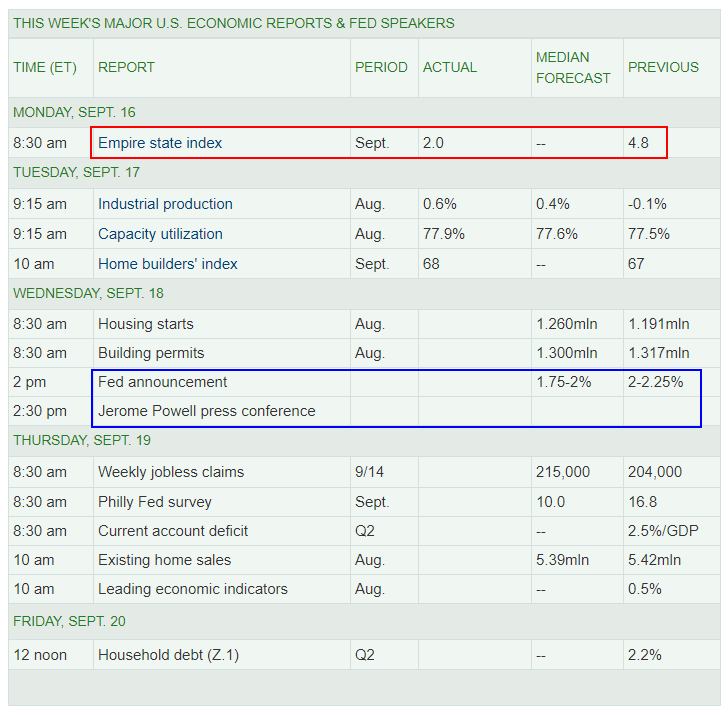
Task: Click the Household debt (Z.1) entry
Action: click(168, 655)
